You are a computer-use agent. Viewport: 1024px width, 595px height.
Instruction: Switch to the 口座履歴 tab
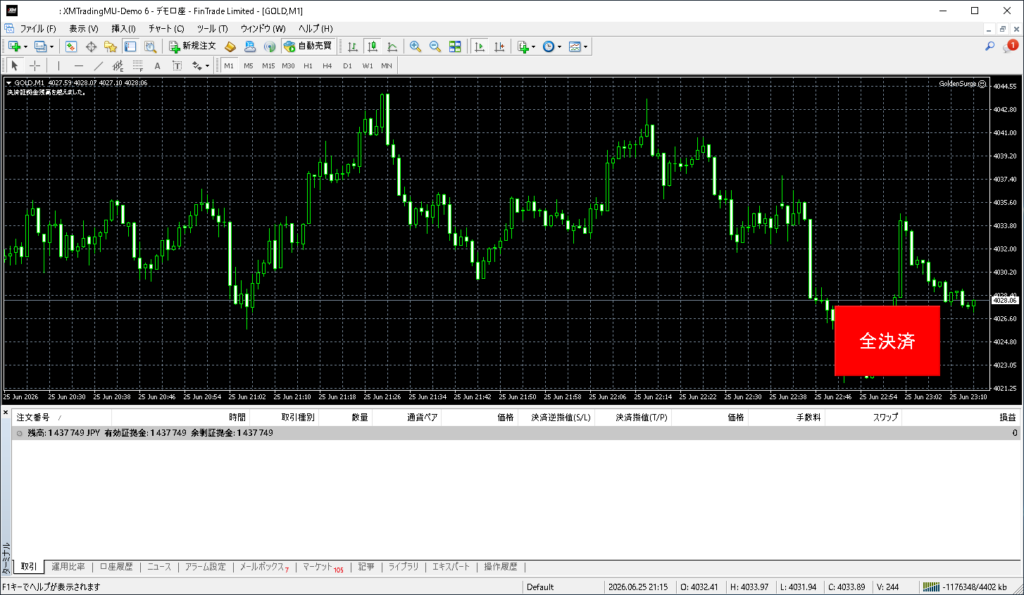point(116,566)
